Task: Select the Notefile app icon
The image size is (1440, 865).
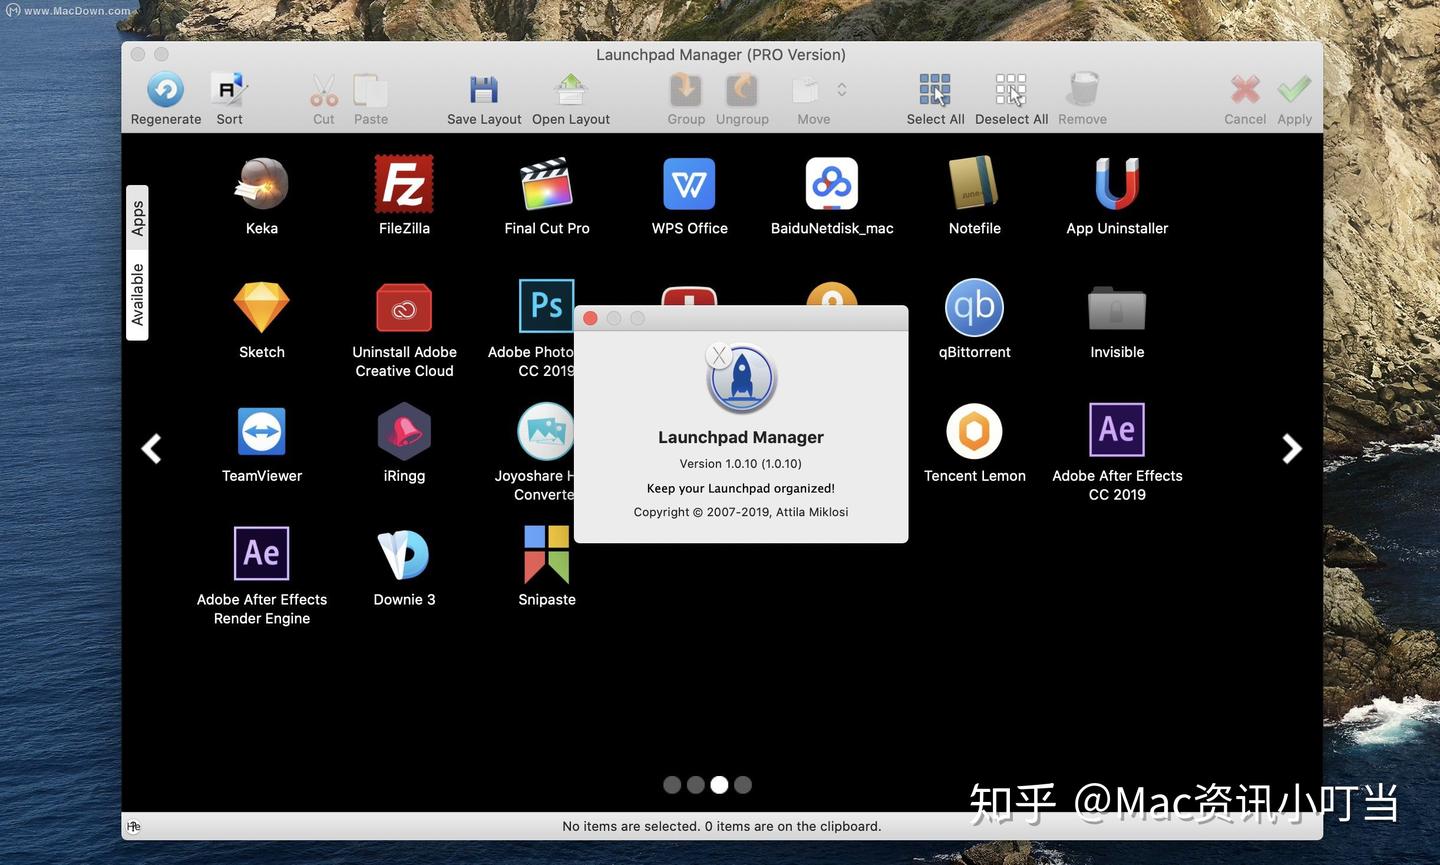Action: coord(974,184)
